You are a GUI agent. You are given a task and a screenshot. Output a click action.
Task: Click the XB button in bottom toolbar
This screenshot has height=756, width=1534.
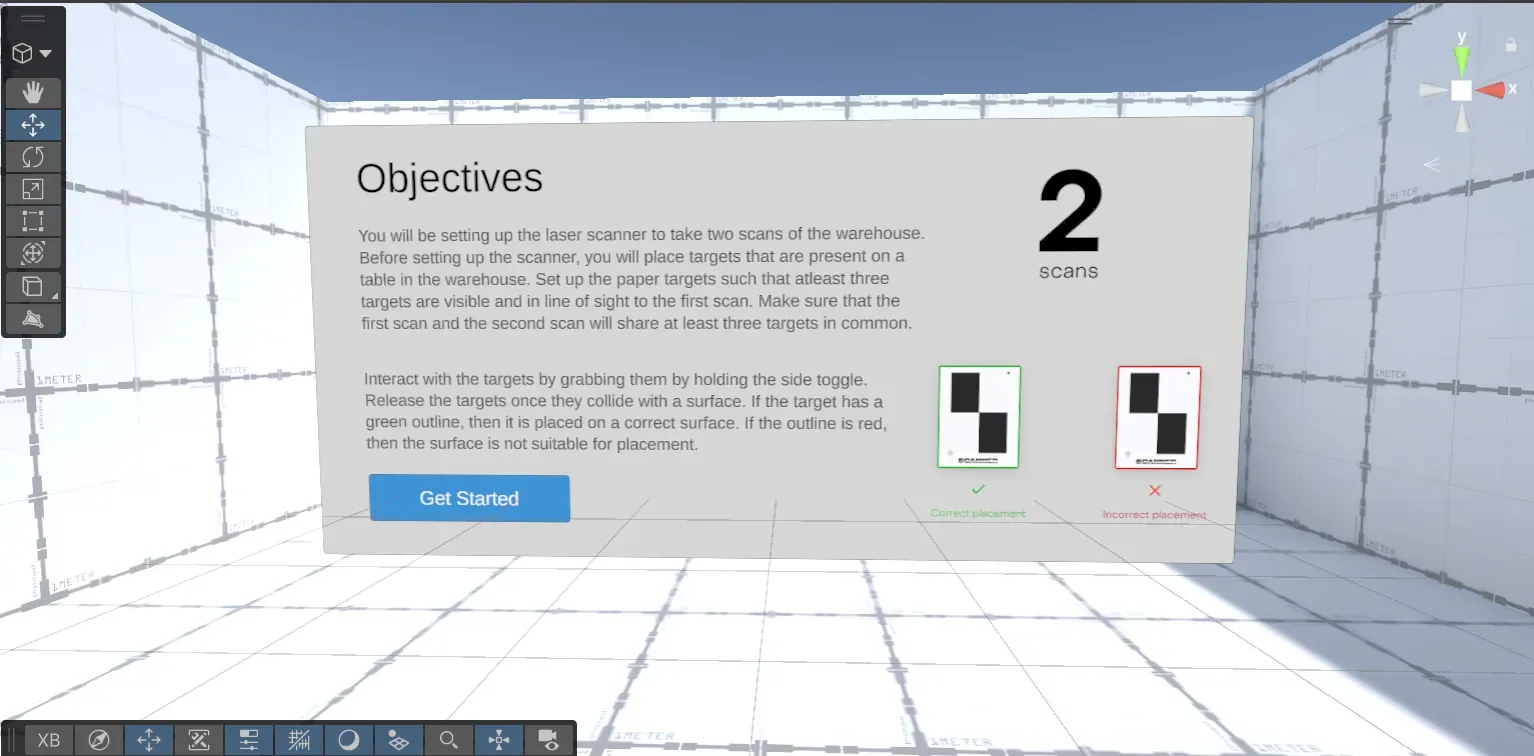pyautogui.click(x=49, y=740)
